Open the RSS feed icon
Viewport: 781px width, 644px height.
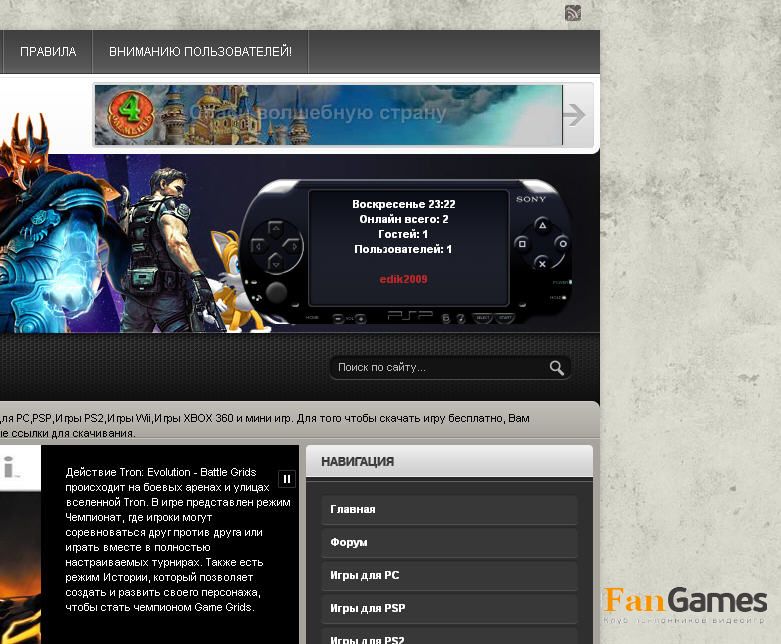coord(573,13)
